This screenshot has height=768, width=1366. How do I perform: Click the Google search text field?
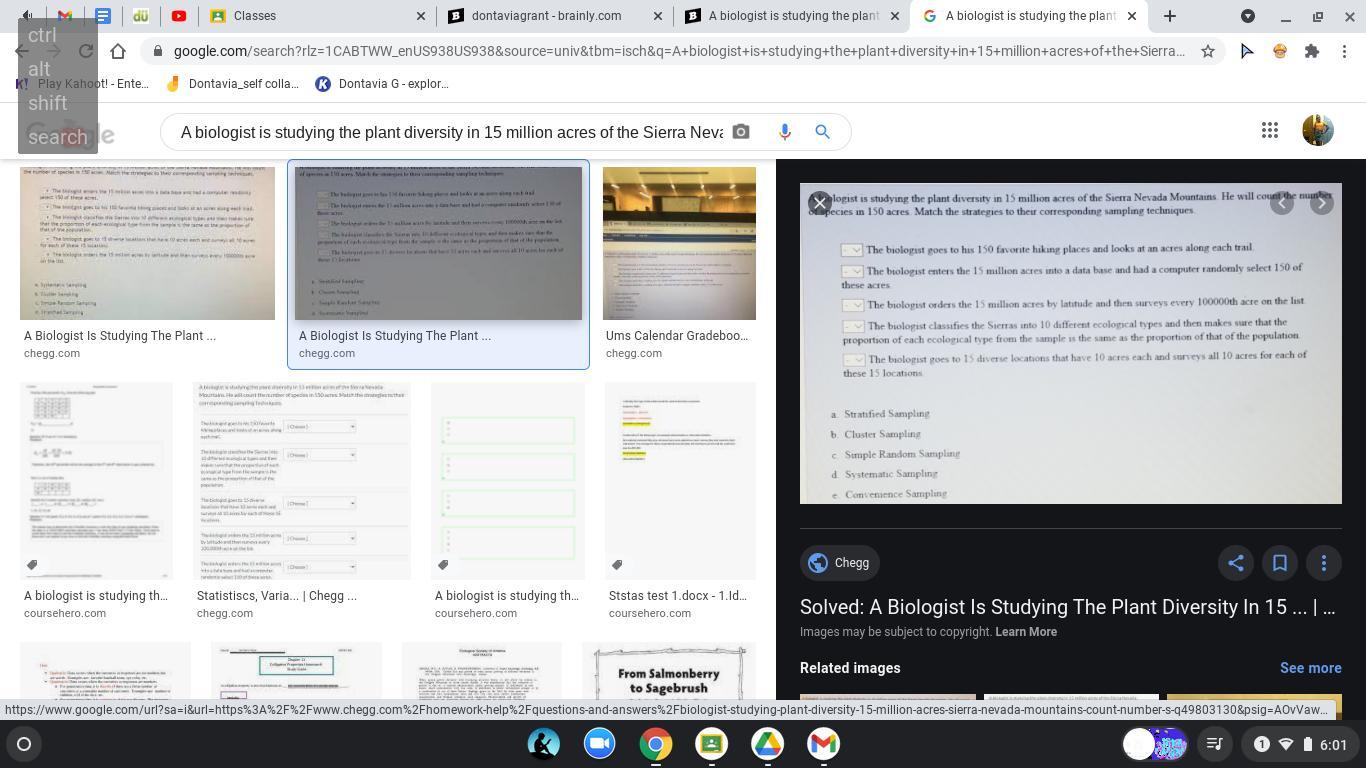[x=451, y=132]
